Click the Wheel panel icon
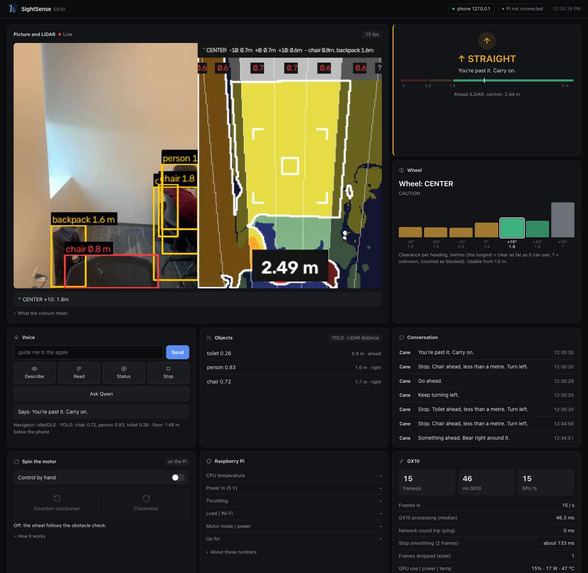This screenshot has height=573, width=588. tap(401, 170)
